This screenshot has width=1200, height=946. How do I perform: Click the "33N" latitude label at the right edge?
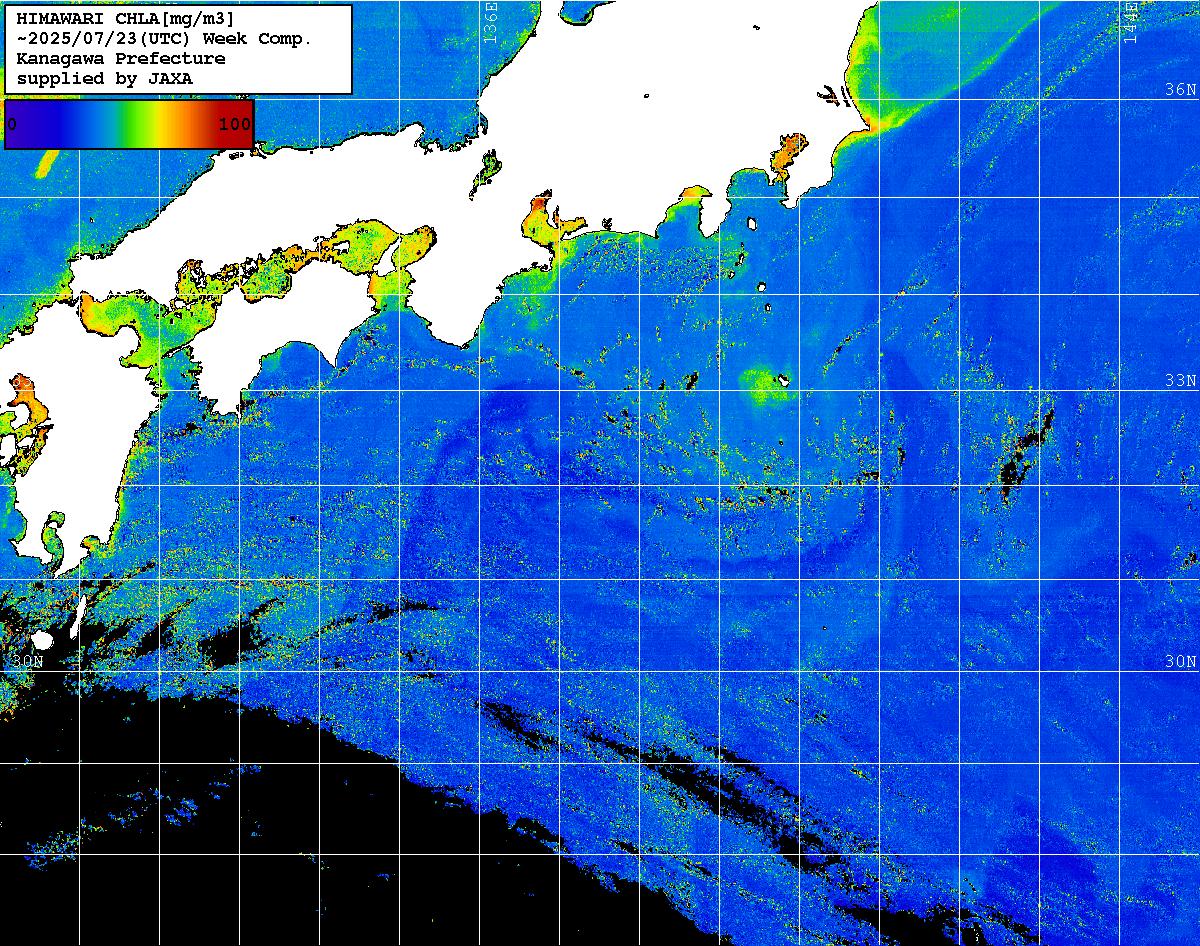click(1181, 381)
